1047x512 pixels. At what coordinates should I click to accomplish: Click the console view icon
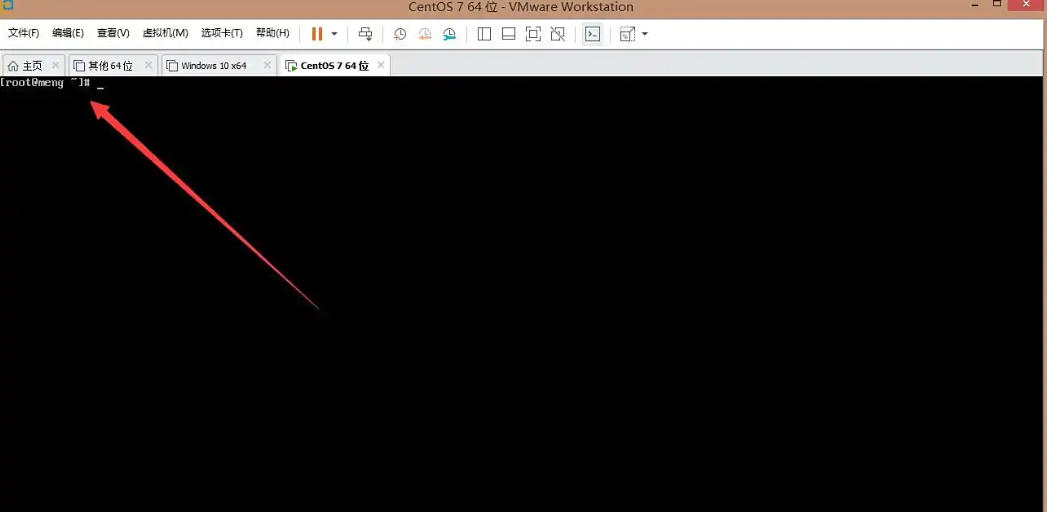click(593, 34)
